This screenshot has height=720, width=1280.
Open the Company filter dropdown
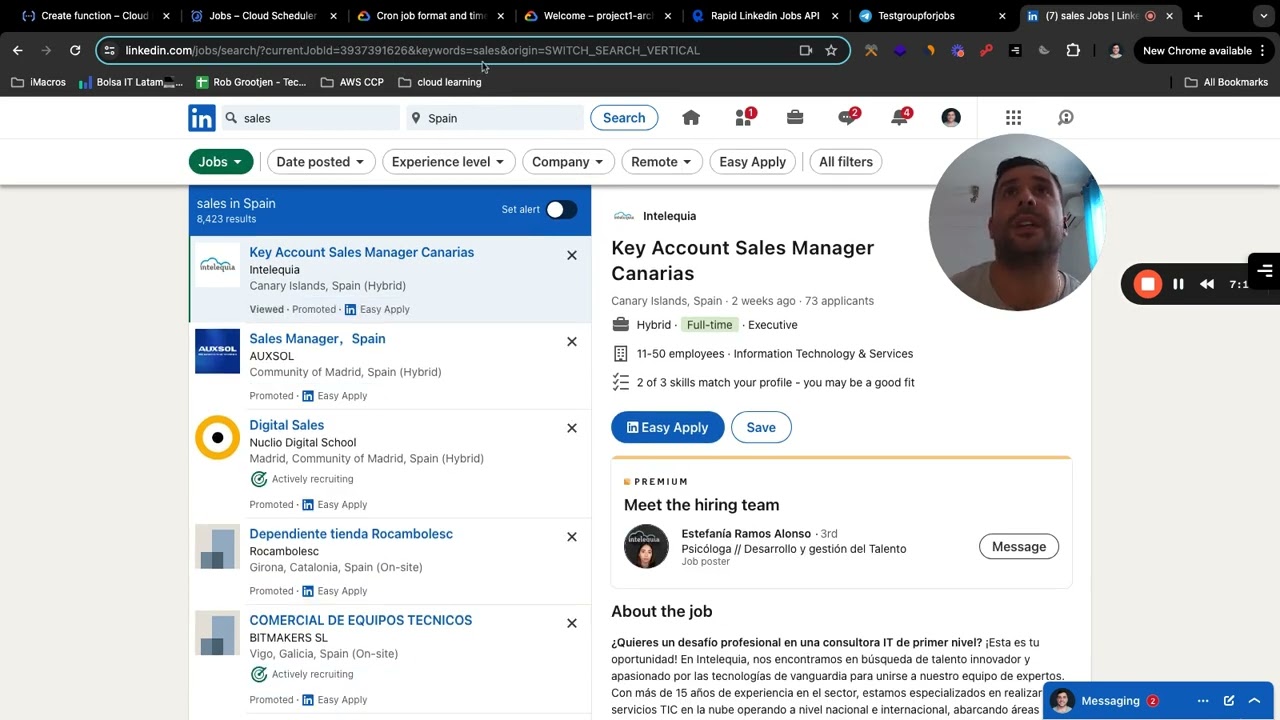point(567,162)
